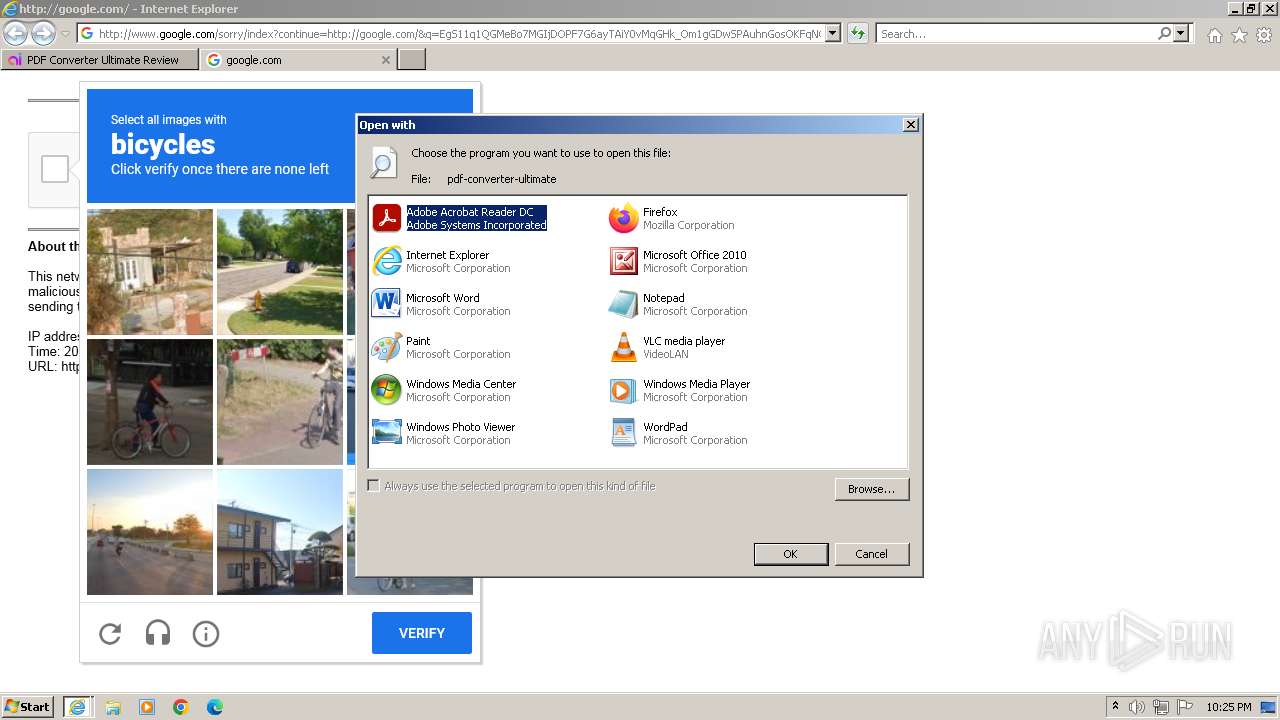Screen dimensions: 1280x720
Task: Refresh the page via address bar icon
Action: (x=858, y=34)
